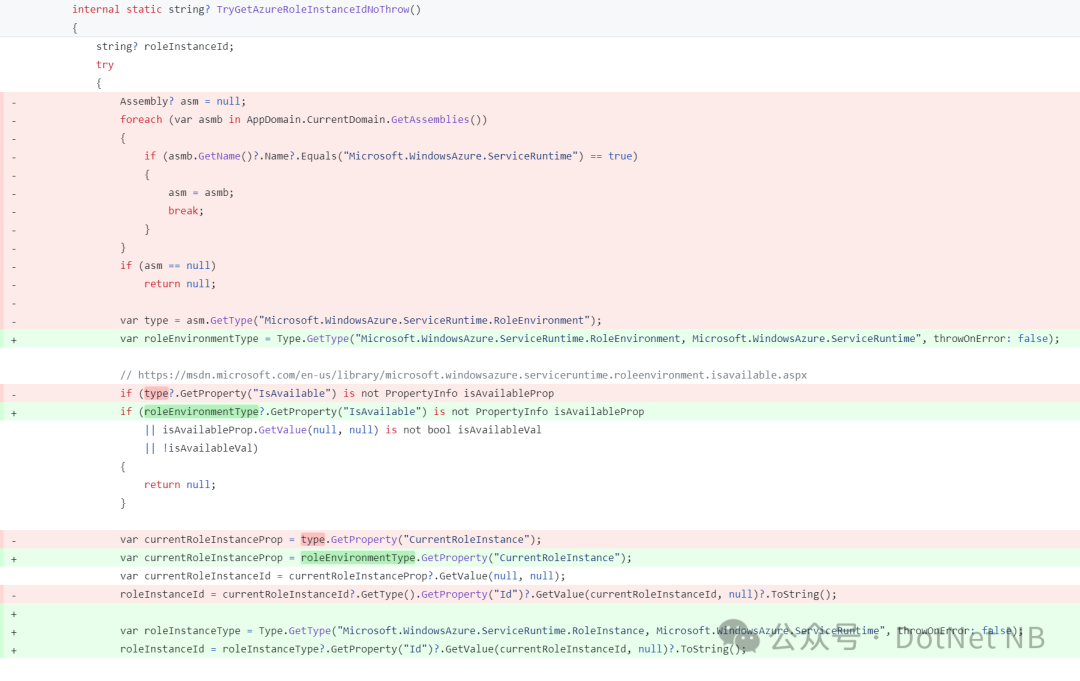Screen dimensions: 1080x681
Task: Click the TryGetAzureRoleInstanceIdNoThrow method signature line
Action: point(247,10)
